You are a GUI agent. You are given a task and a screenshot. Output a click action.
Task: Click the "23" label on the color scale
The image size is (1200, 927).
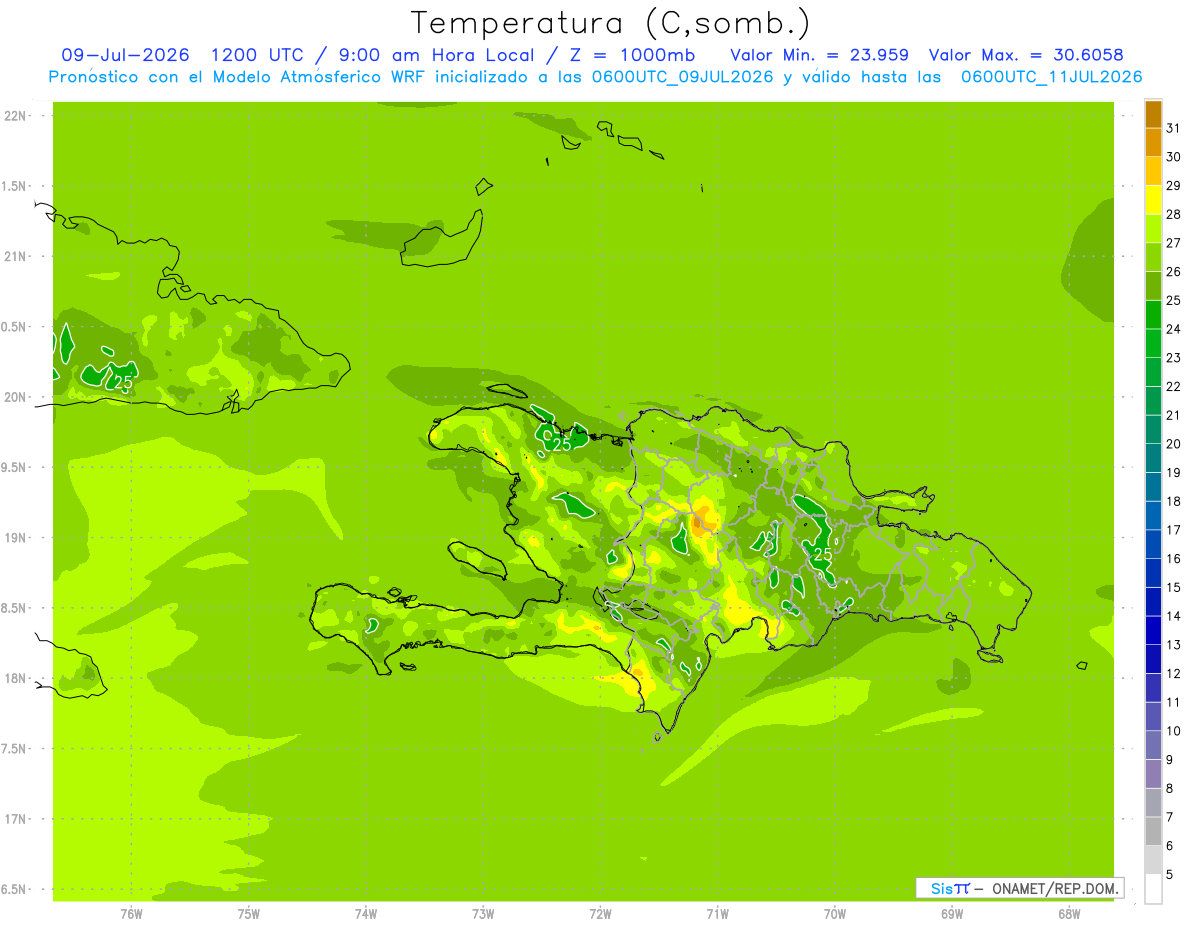tap(1173, 358)
